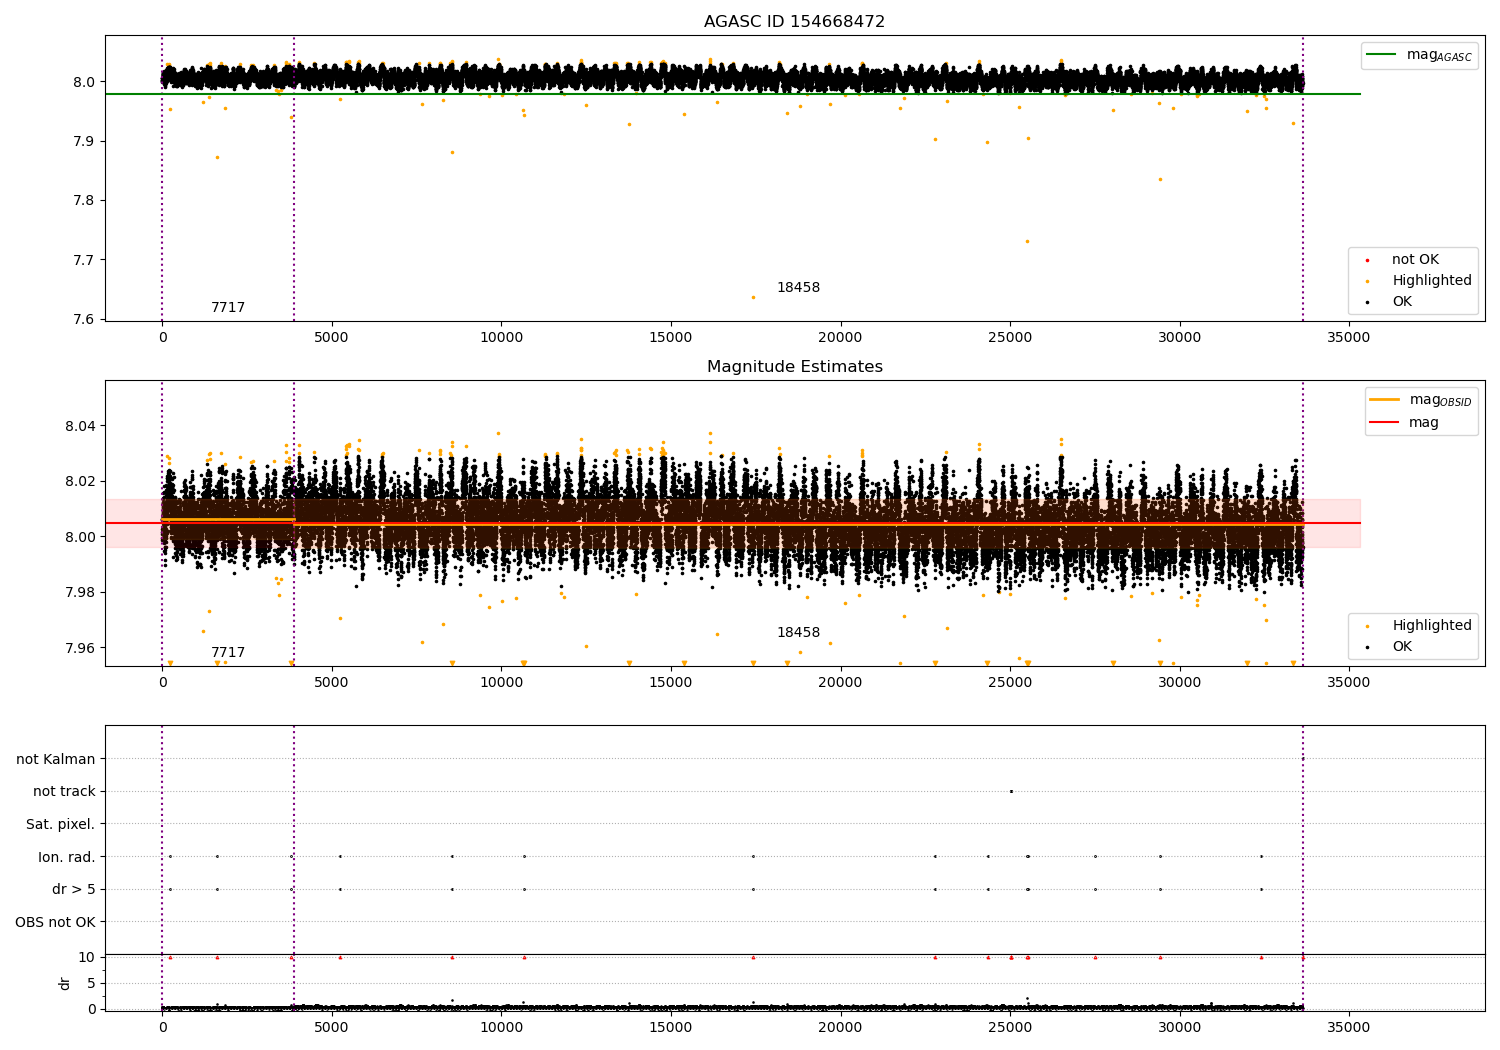1500x1050 pixels.
Task: Click the black 'OK' legend entry in top plot
Action: (x=1401, y=302)
